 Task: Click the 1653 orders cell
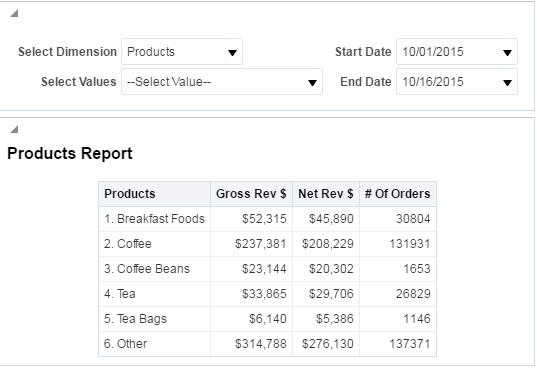398,269
